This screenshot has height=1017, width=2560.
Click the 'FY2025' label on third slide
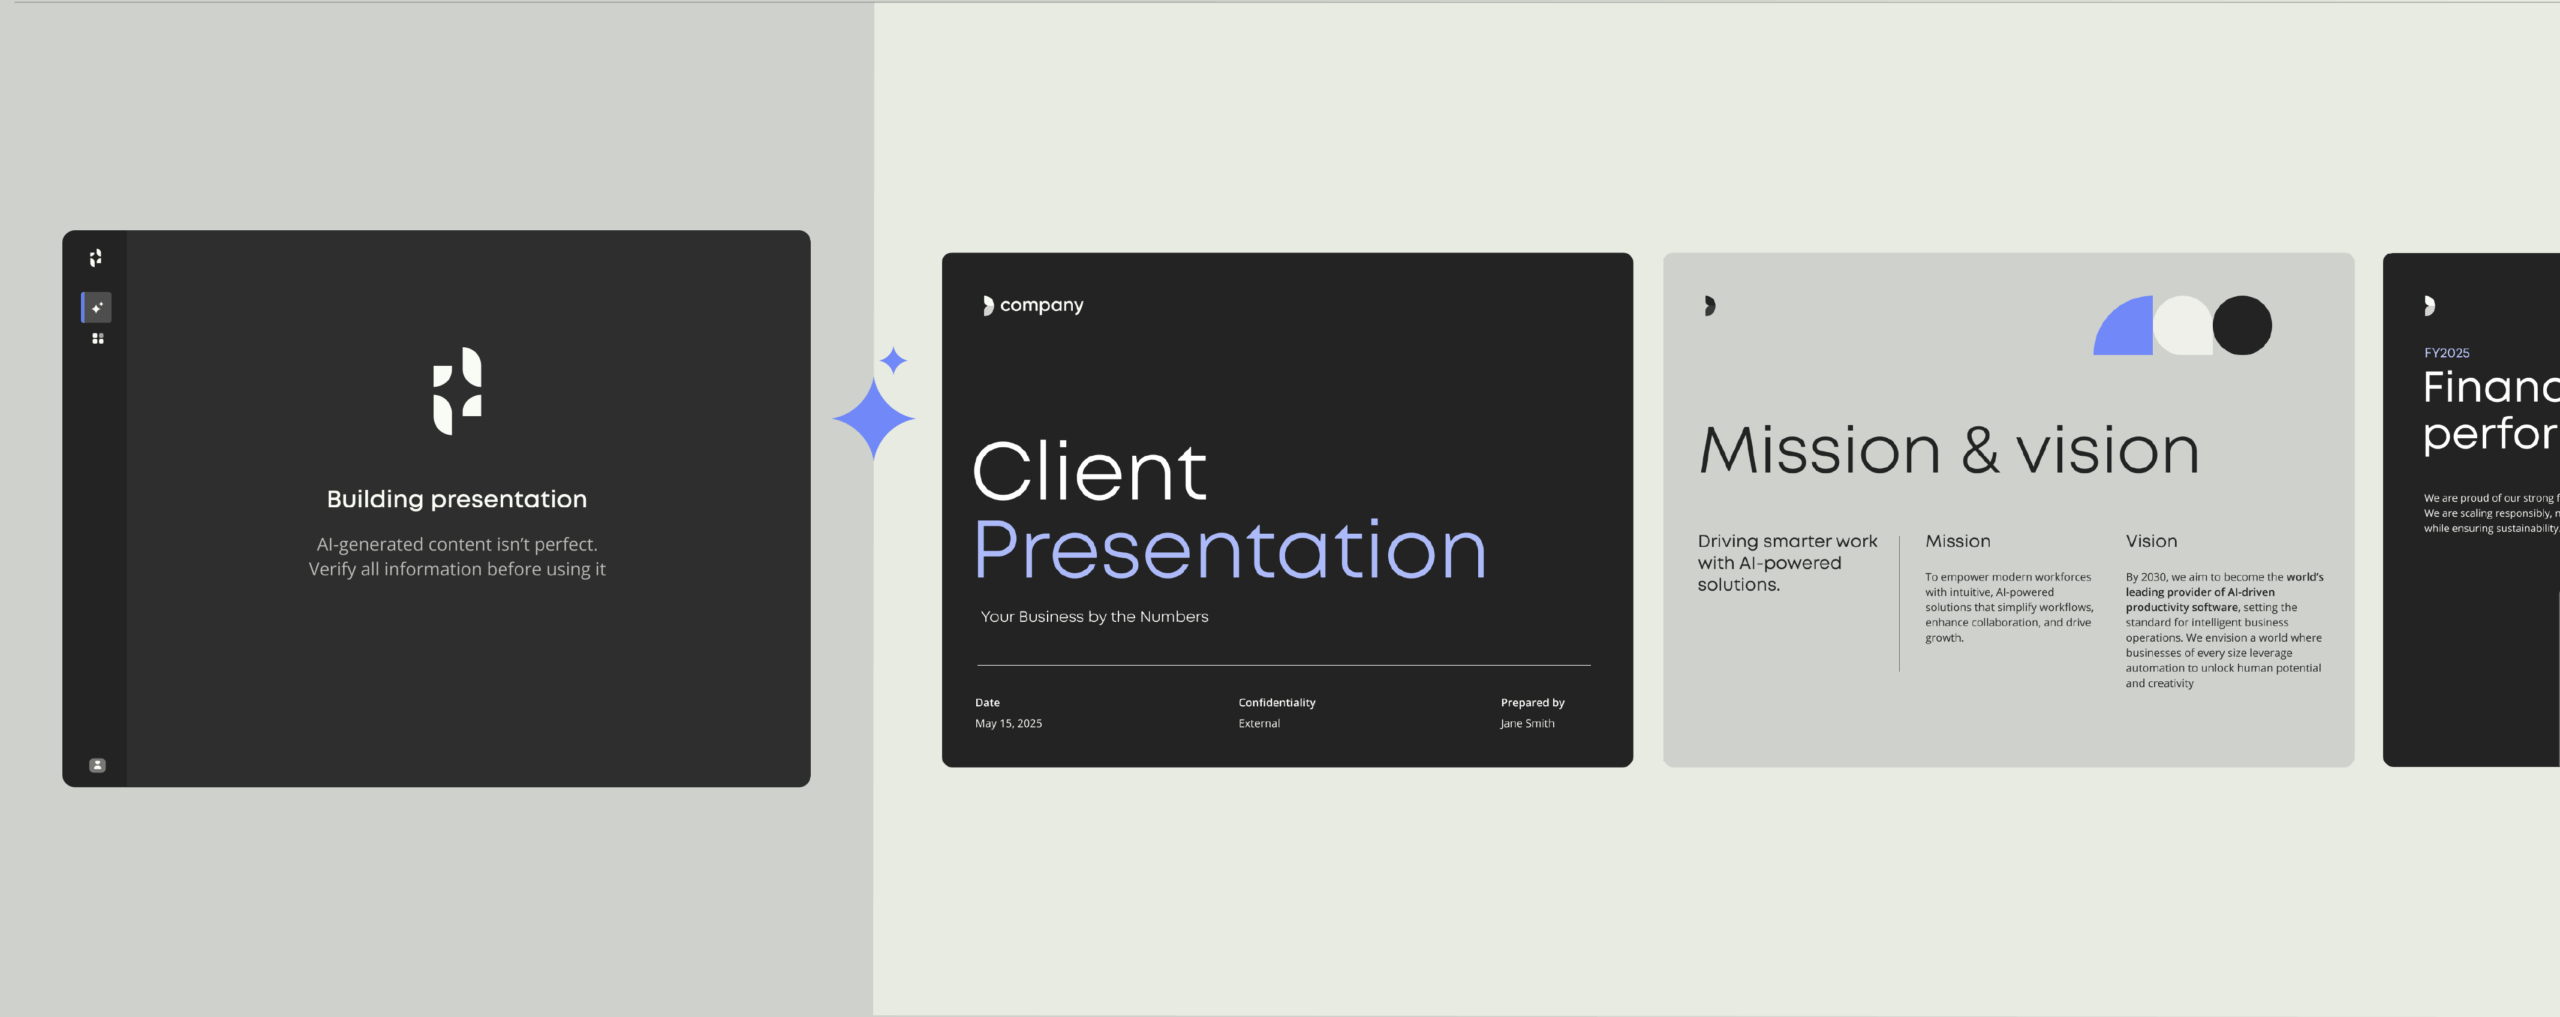[x=2446, y=353]
